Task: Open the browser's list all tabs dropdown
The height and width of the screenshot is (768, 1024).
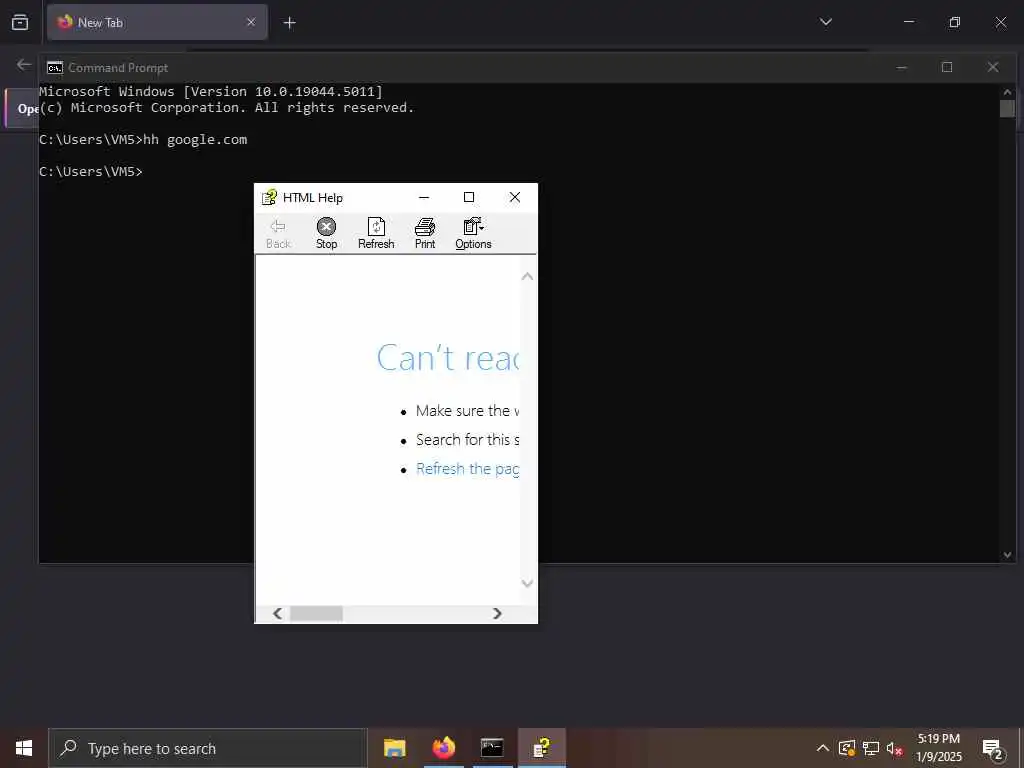Action: pyautogui.click(x=825, y=22)
